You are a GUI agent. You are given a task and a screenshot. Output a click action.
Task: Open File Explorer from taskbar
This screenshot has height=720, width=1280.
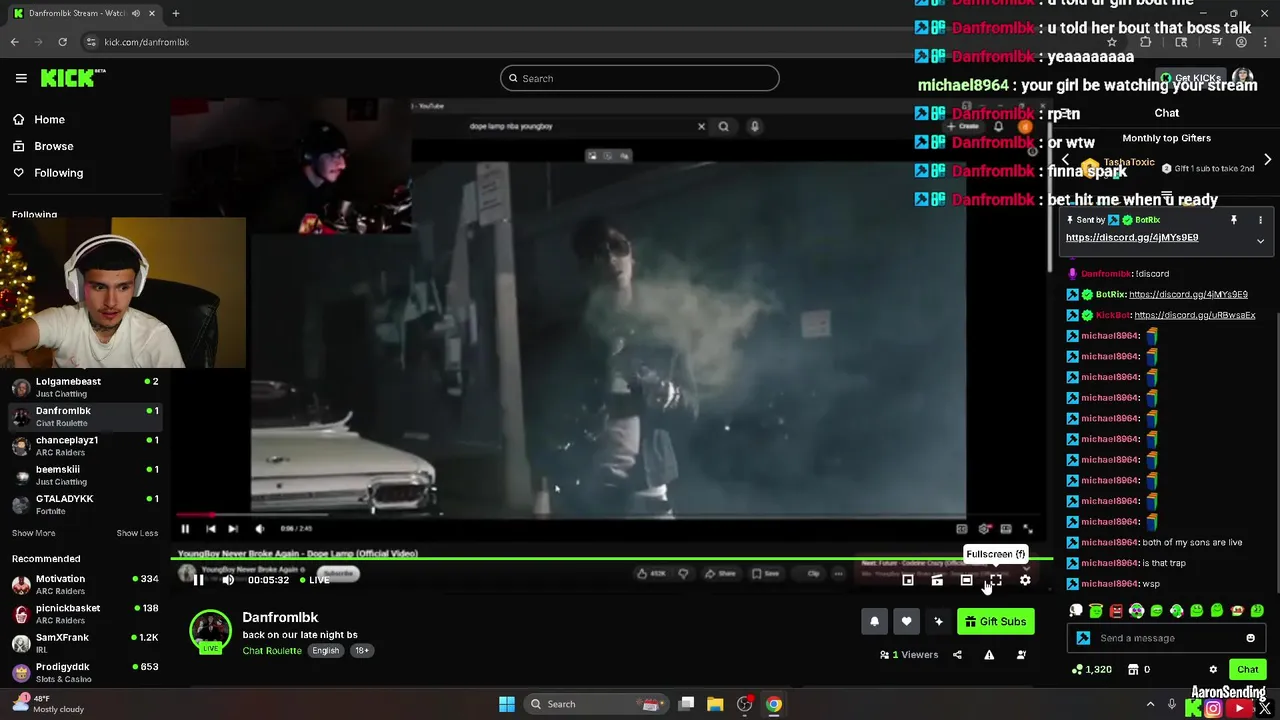[x=715, y=704]
